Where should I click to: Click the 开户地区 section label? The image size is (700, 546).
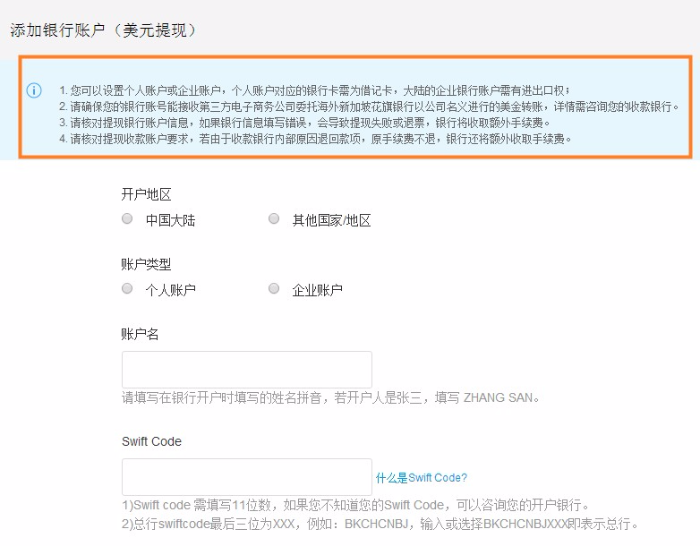146,194
